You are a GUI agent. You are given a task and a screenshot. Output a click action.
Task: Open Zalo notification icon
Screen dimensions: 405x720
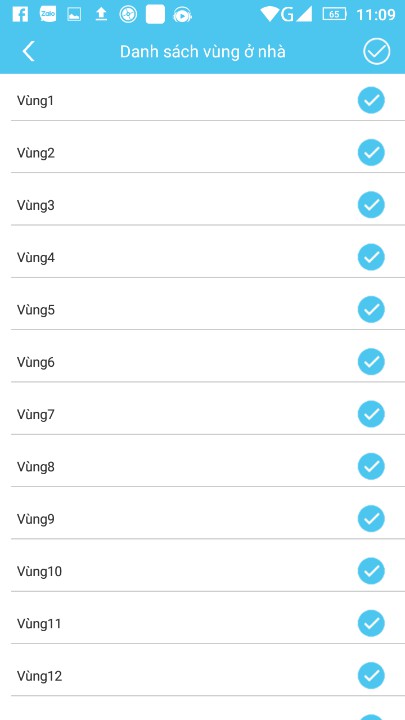(48, 15)
